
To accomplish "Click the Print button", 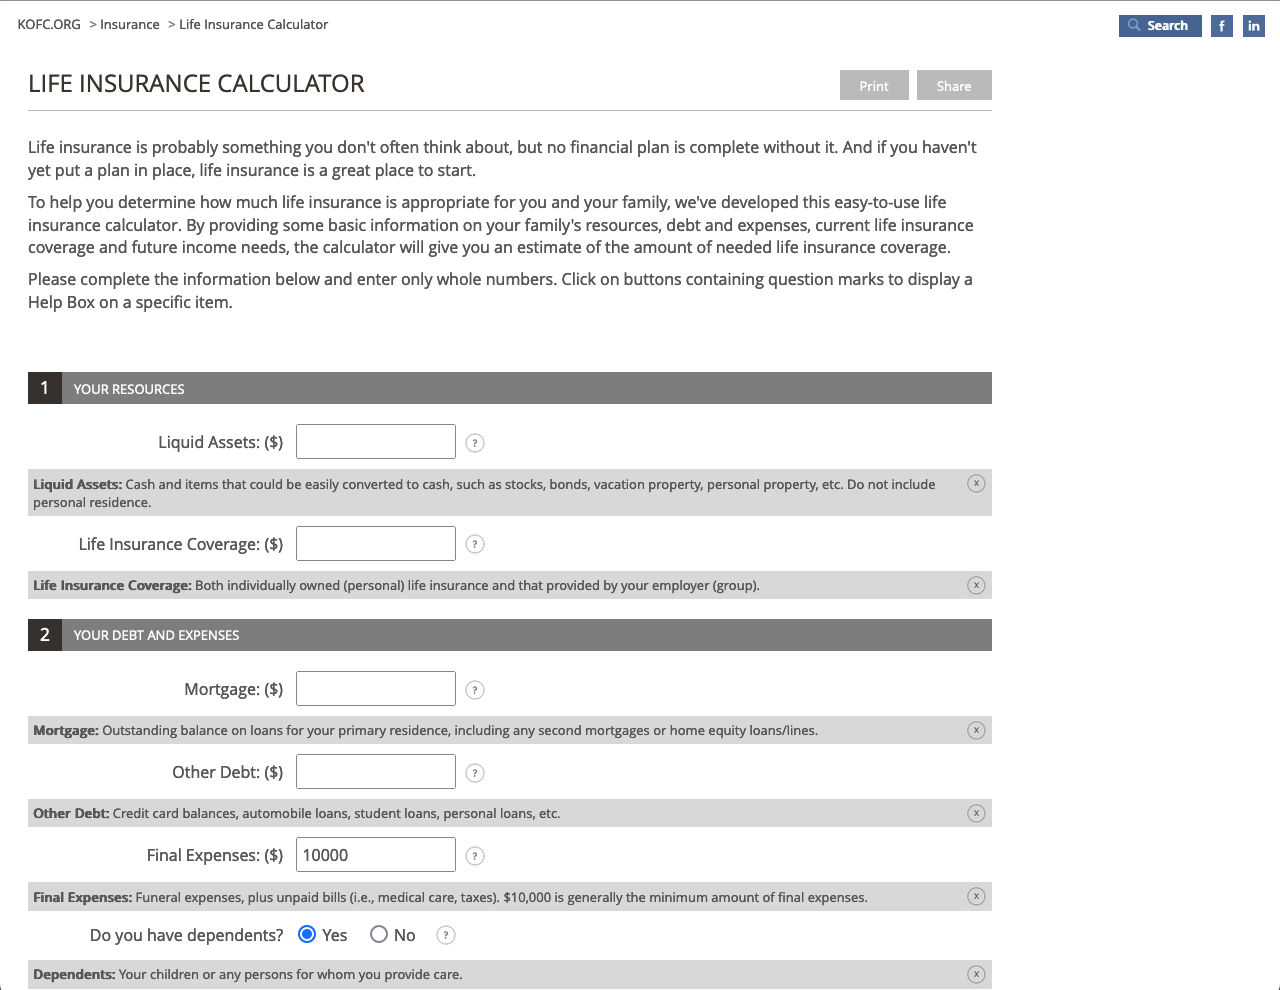I will pyautogui.click(x=874, y=85).
